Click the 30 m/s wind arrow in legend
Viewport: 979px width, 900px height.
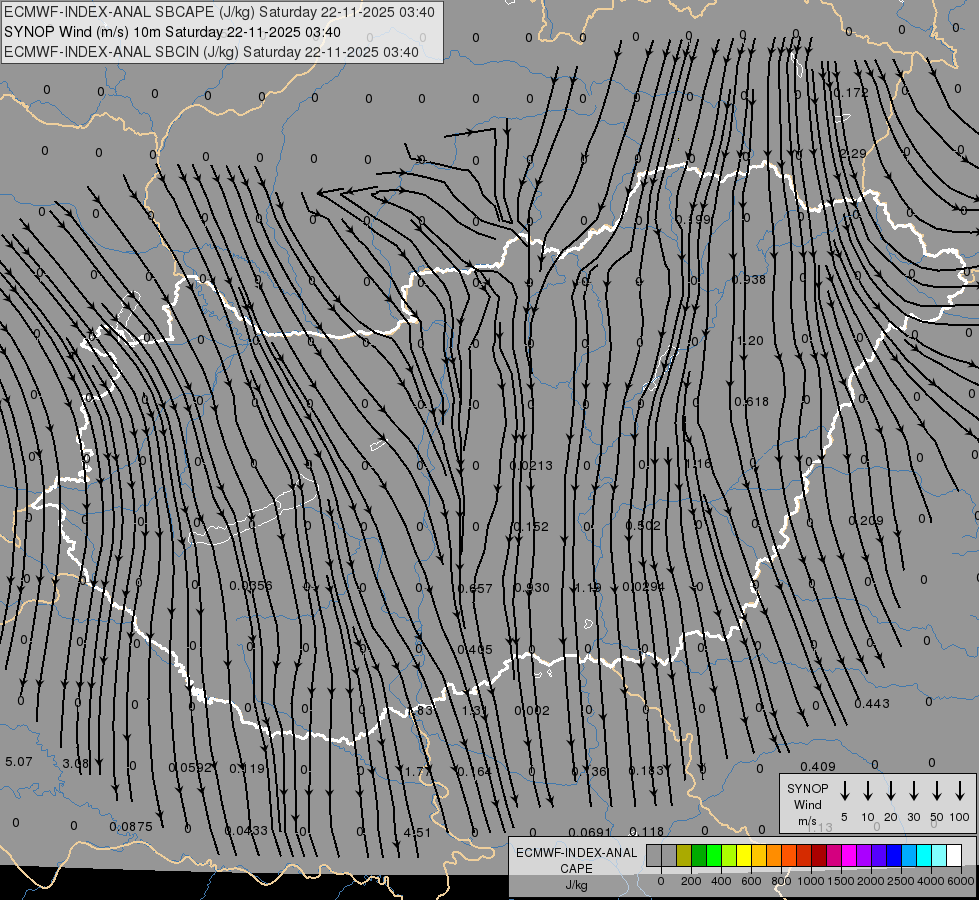tap(914, 791)
